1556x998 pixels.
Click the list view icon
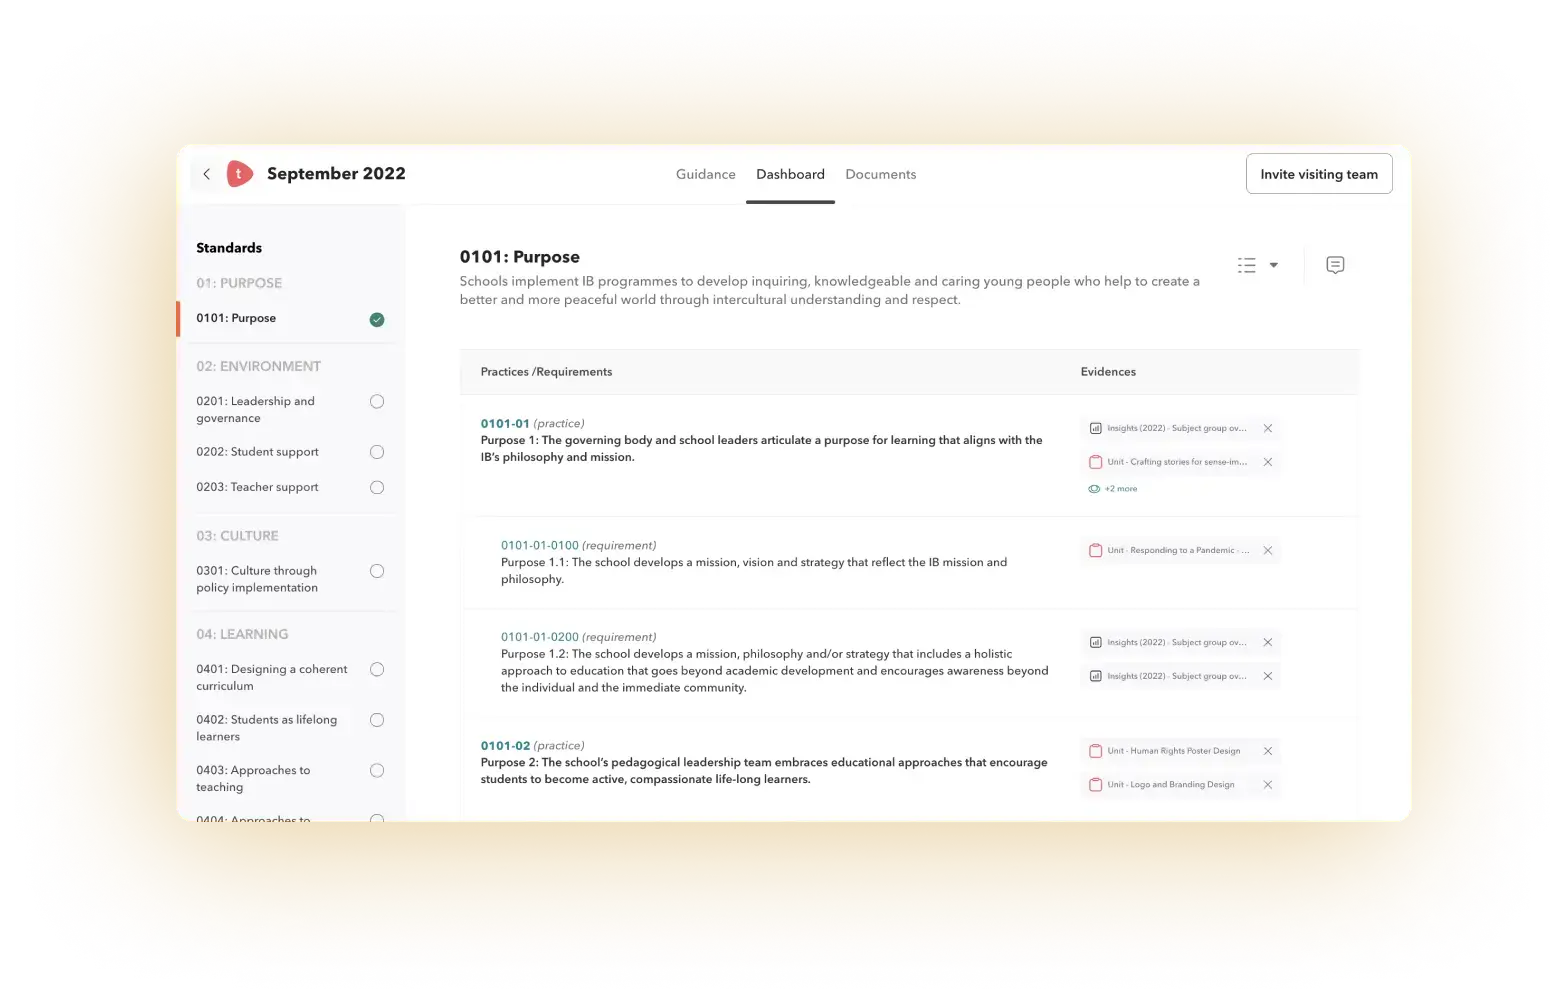coord(1246,265)
